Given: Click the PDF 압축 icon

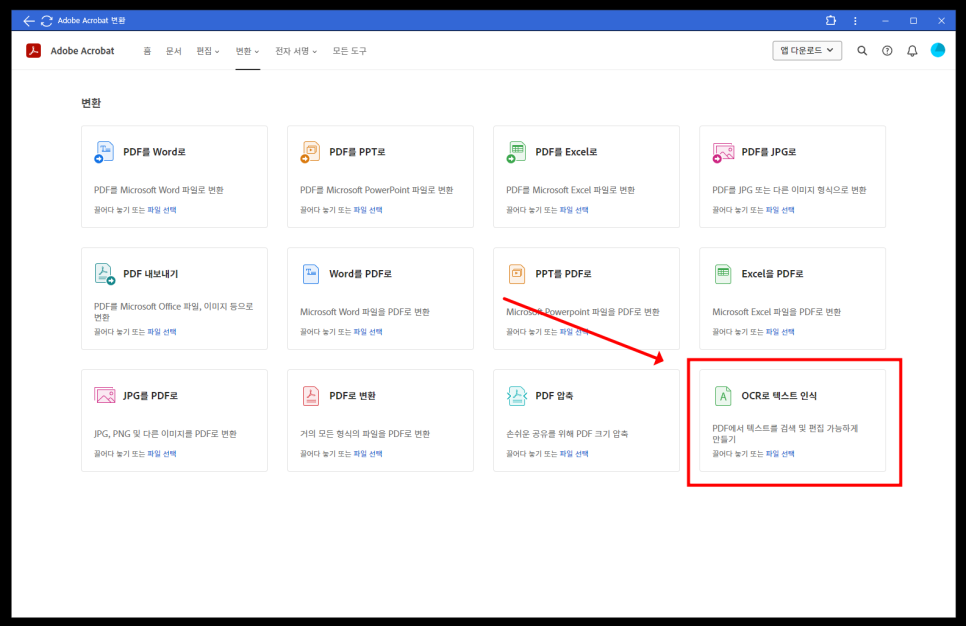Looking at the screenshot, I should pyautogui.click(x=517, y=396).
